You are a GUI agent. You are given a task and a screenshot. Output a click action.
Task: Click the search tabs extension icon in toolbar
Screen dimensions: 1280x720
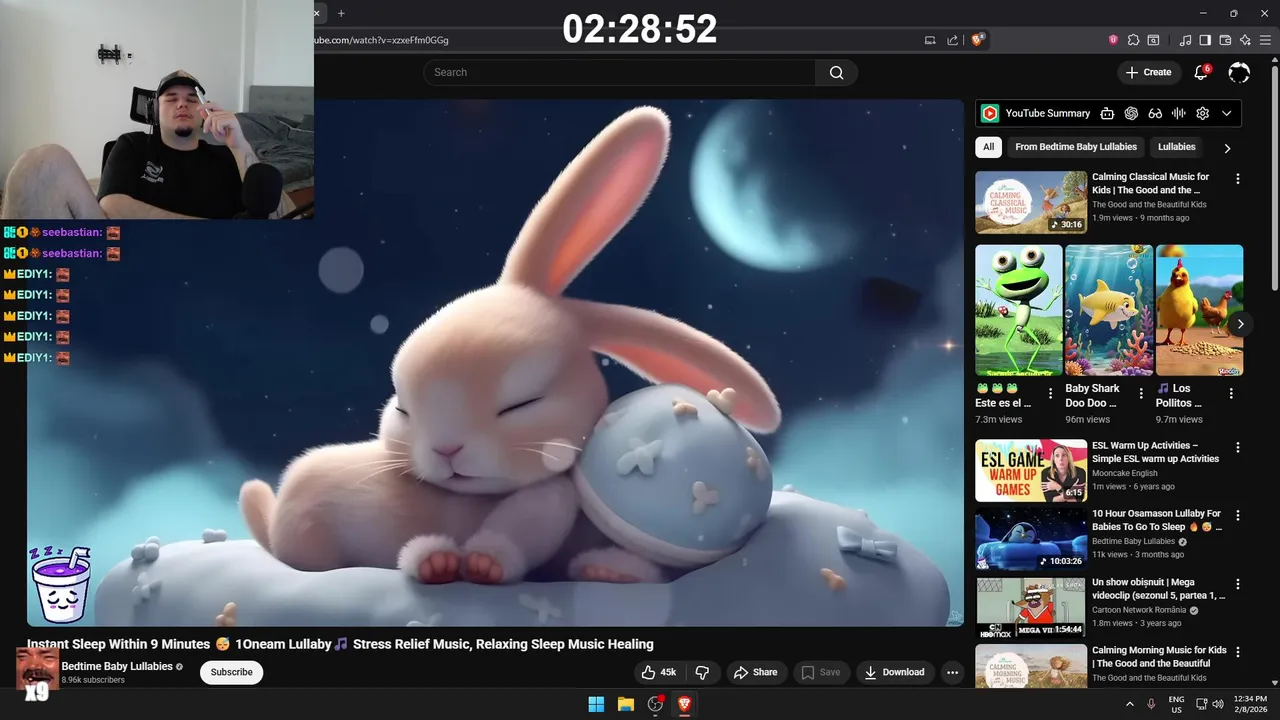[1153, 40]
